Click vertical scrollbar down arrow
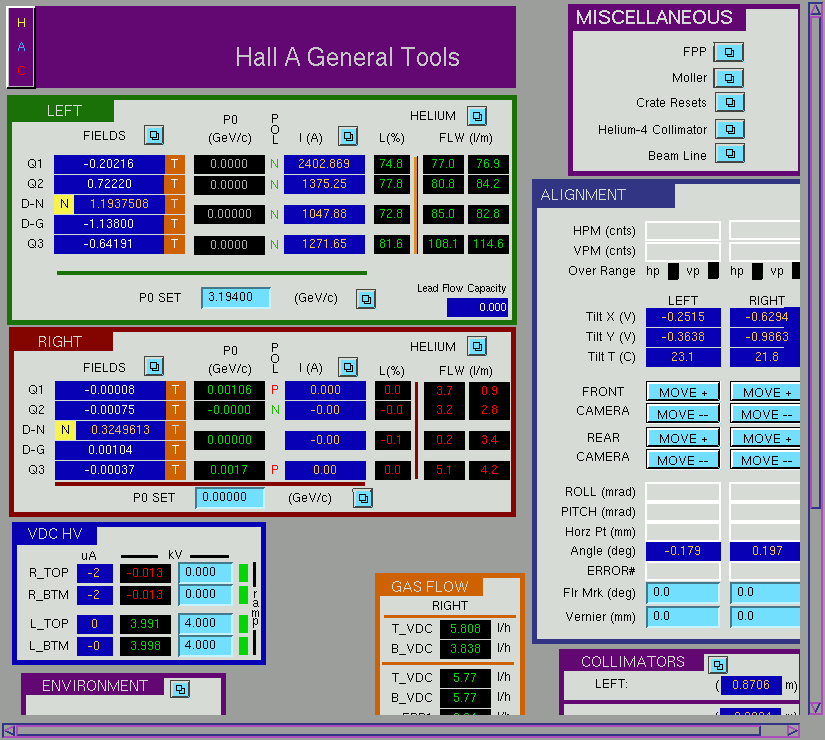 (816, 708)
